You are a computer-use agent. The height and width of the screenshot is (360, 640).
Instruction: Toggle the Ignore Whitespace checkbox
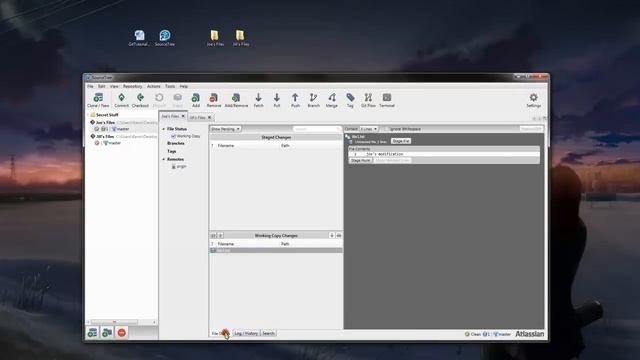pyautogui.click(x=386, y=129)
